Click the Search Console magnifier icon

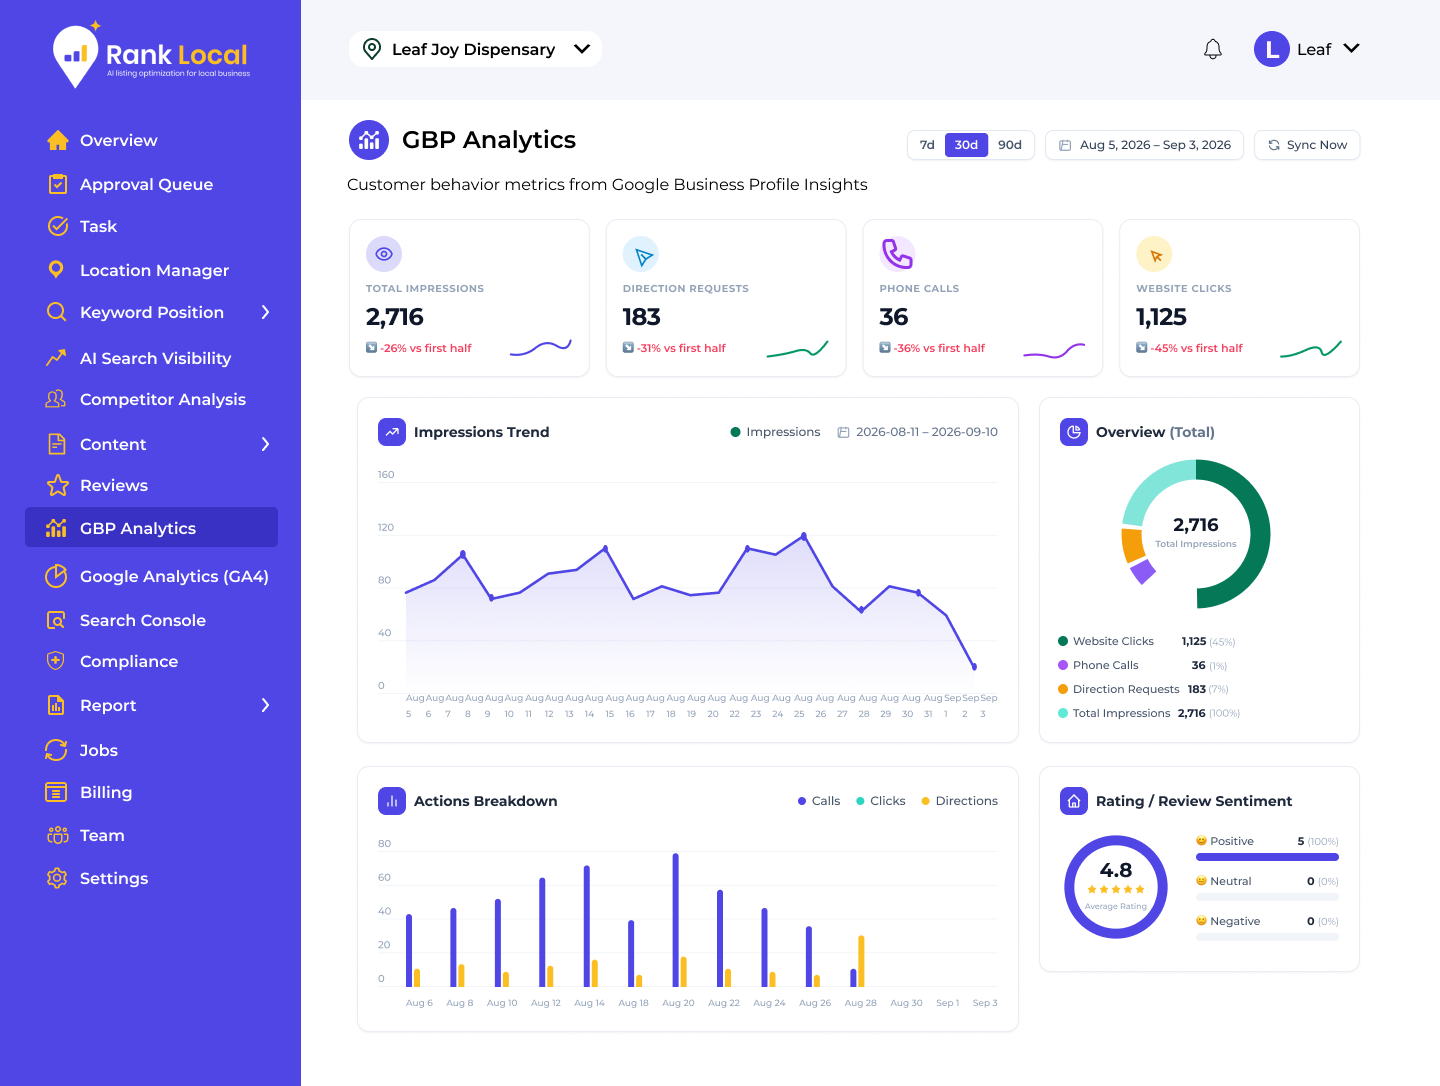tap(57, 620)
